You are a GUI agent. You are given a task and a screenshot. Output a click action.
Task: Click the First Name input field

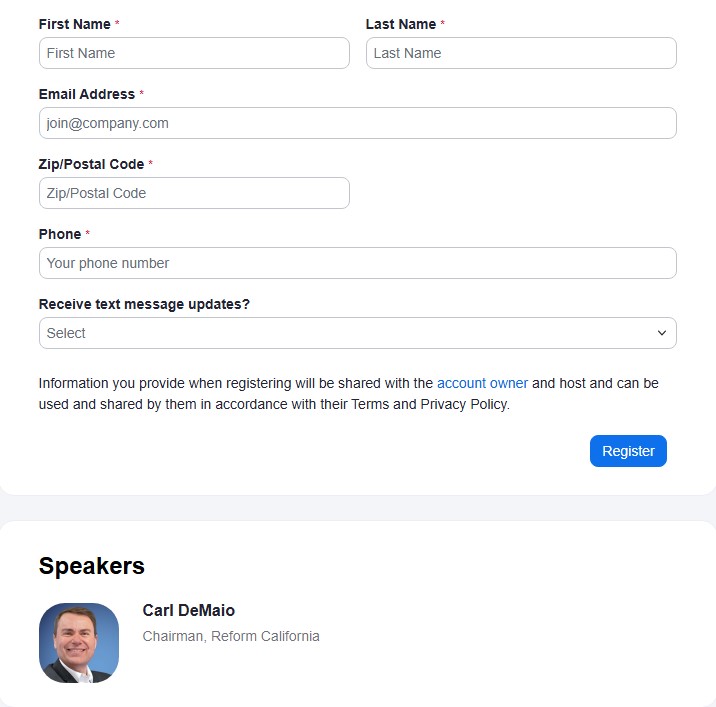[194, 53]
